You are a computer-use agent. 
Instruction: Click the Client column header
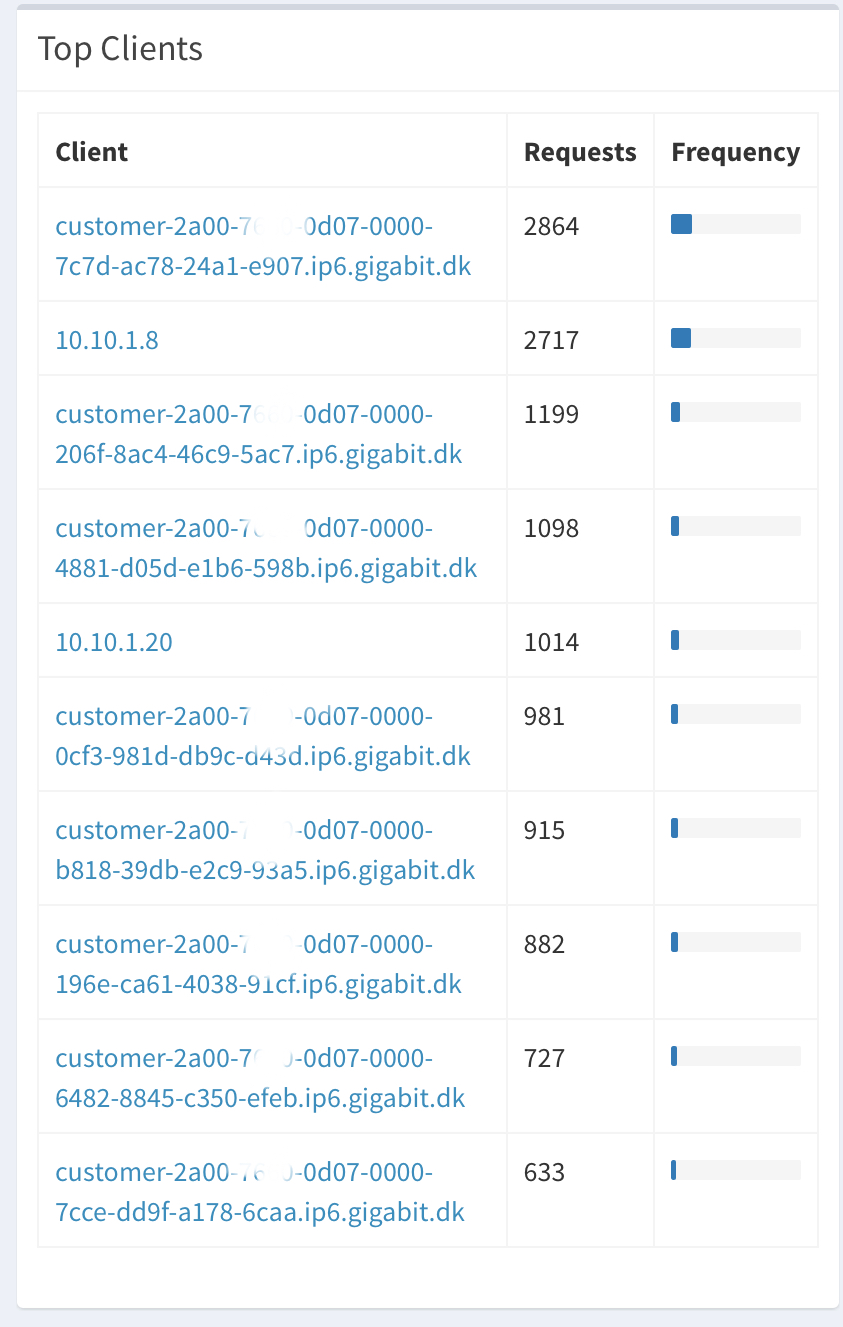click(x=92, y=151)
